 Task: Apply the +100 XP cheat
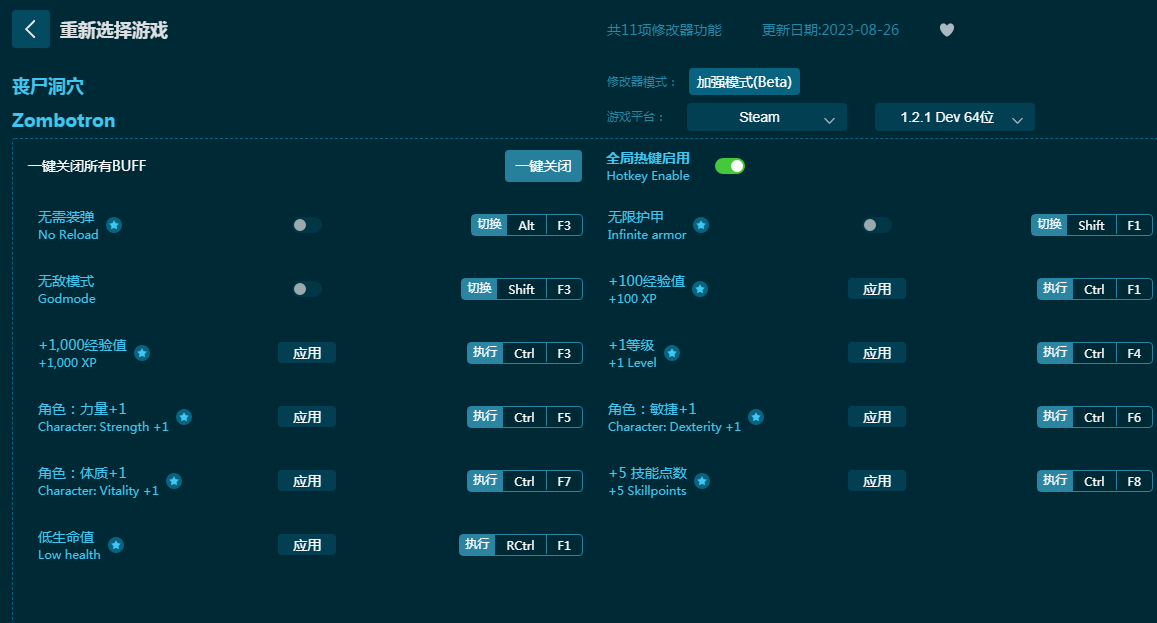(877, 289)
